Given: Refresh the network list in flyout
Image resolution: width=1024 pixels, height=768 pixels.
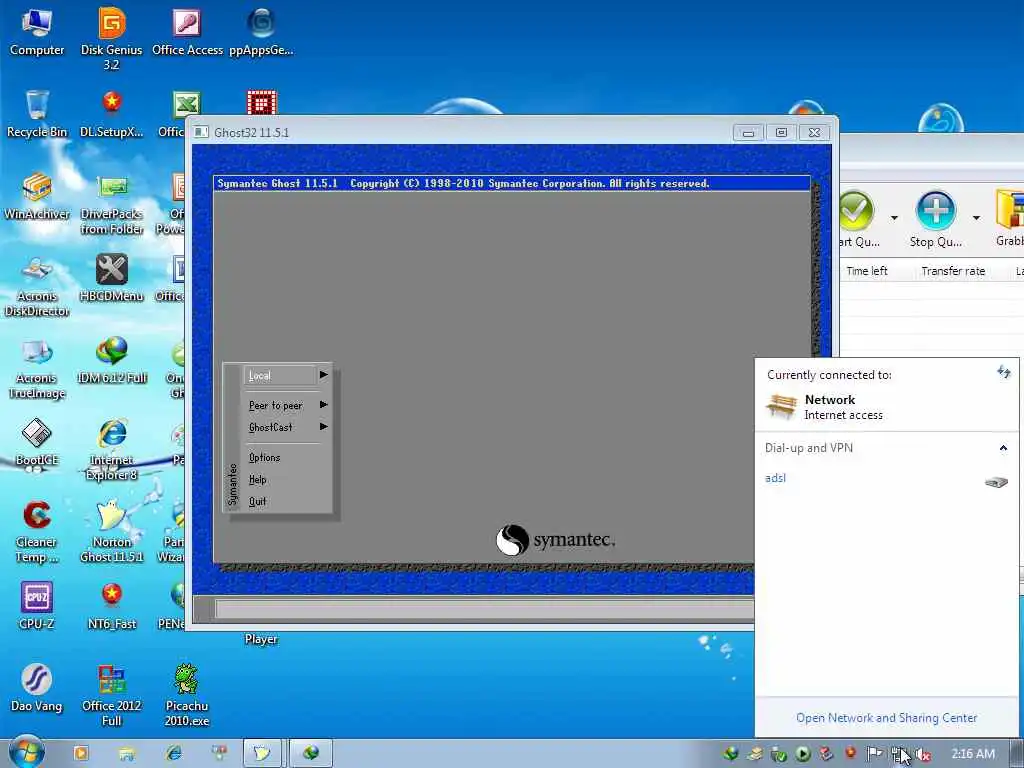Looking at the screenshot, I should [x=1004, y=372].
